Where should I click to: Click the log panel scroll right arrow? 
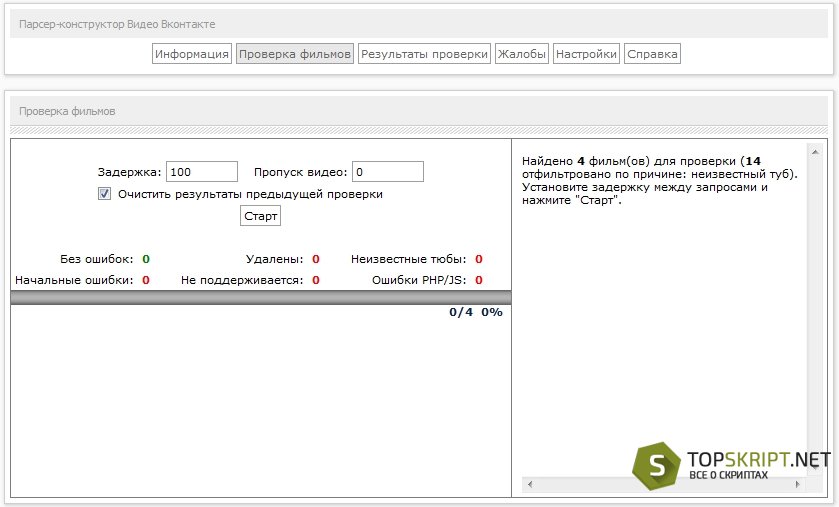coord(797,485)
